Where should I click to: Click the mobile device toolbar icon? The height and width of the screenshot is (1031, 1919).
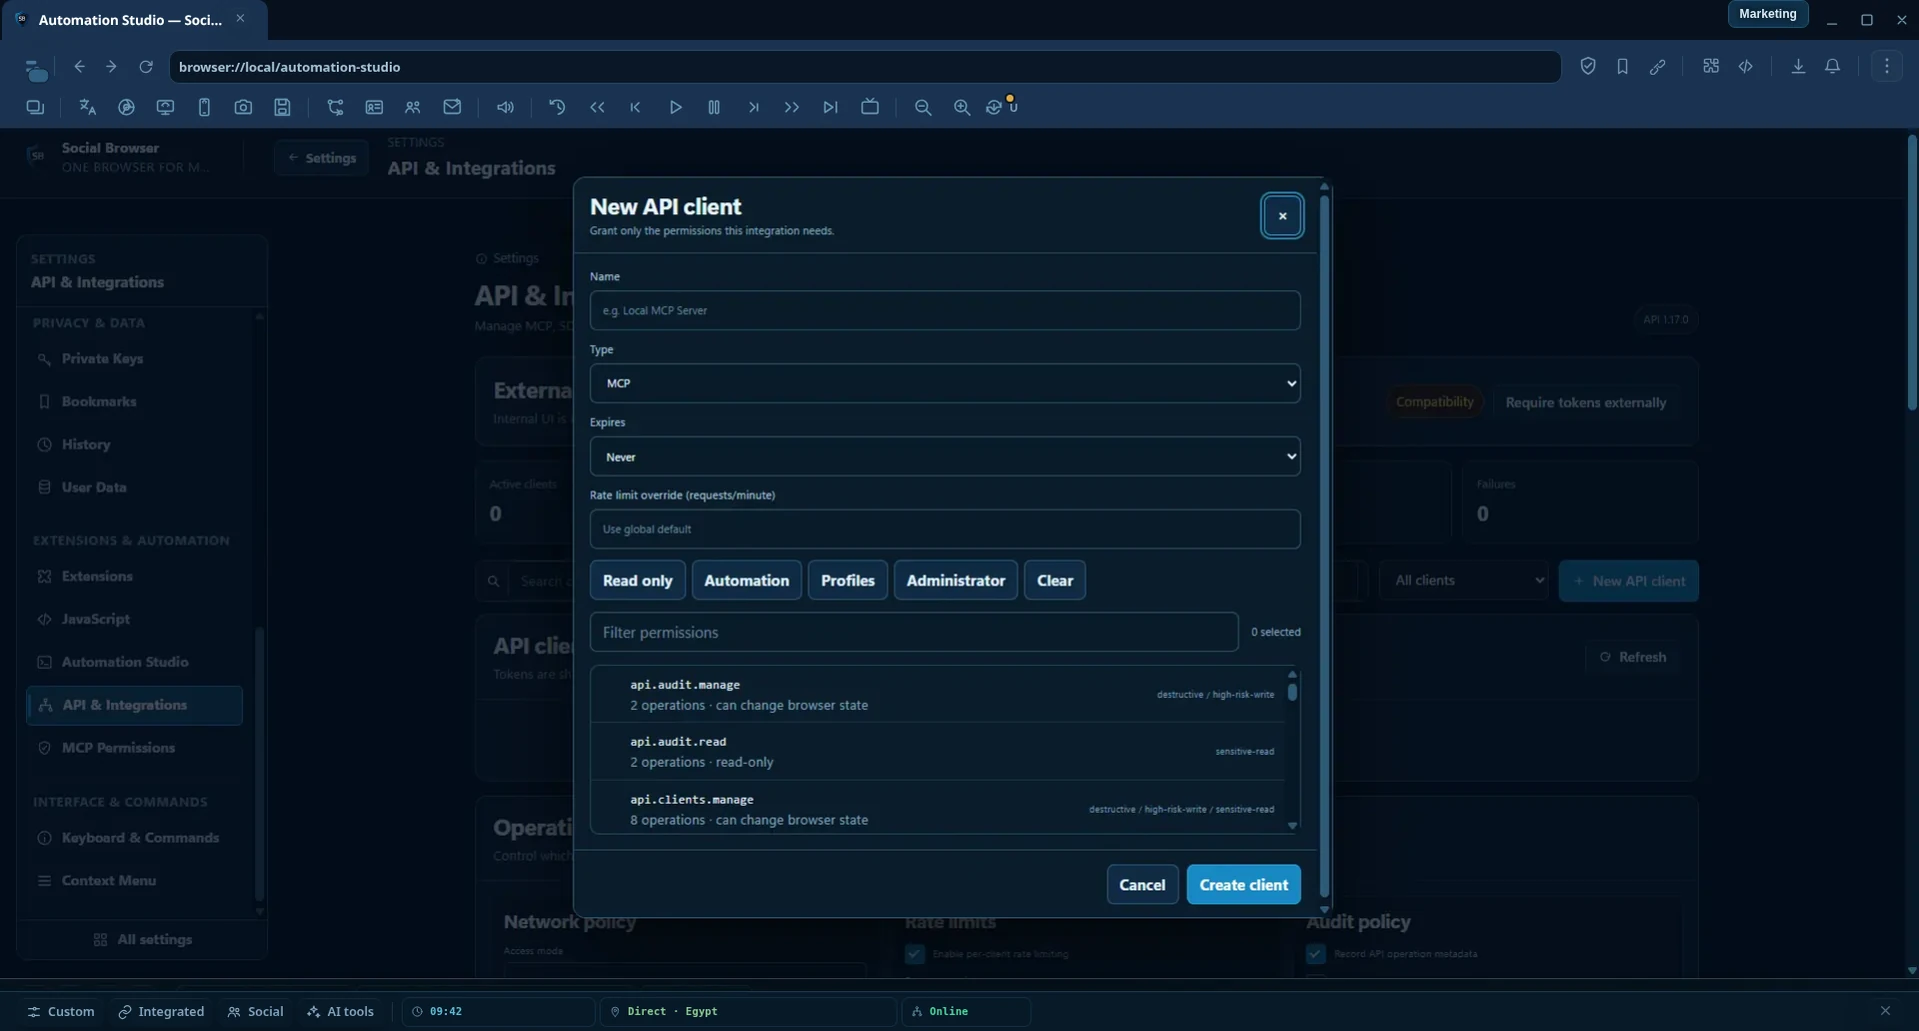click(204, 107)
